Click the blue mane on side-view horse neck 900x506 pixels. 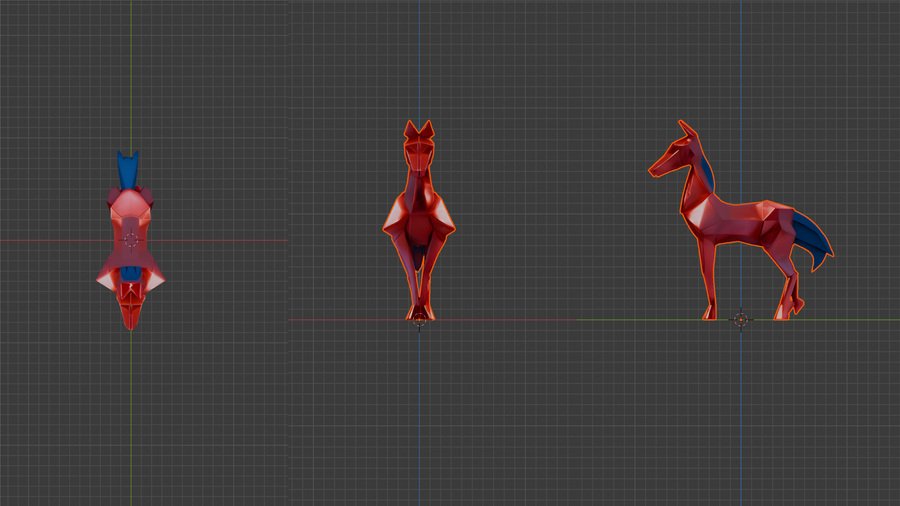click(x=707, y=173)
